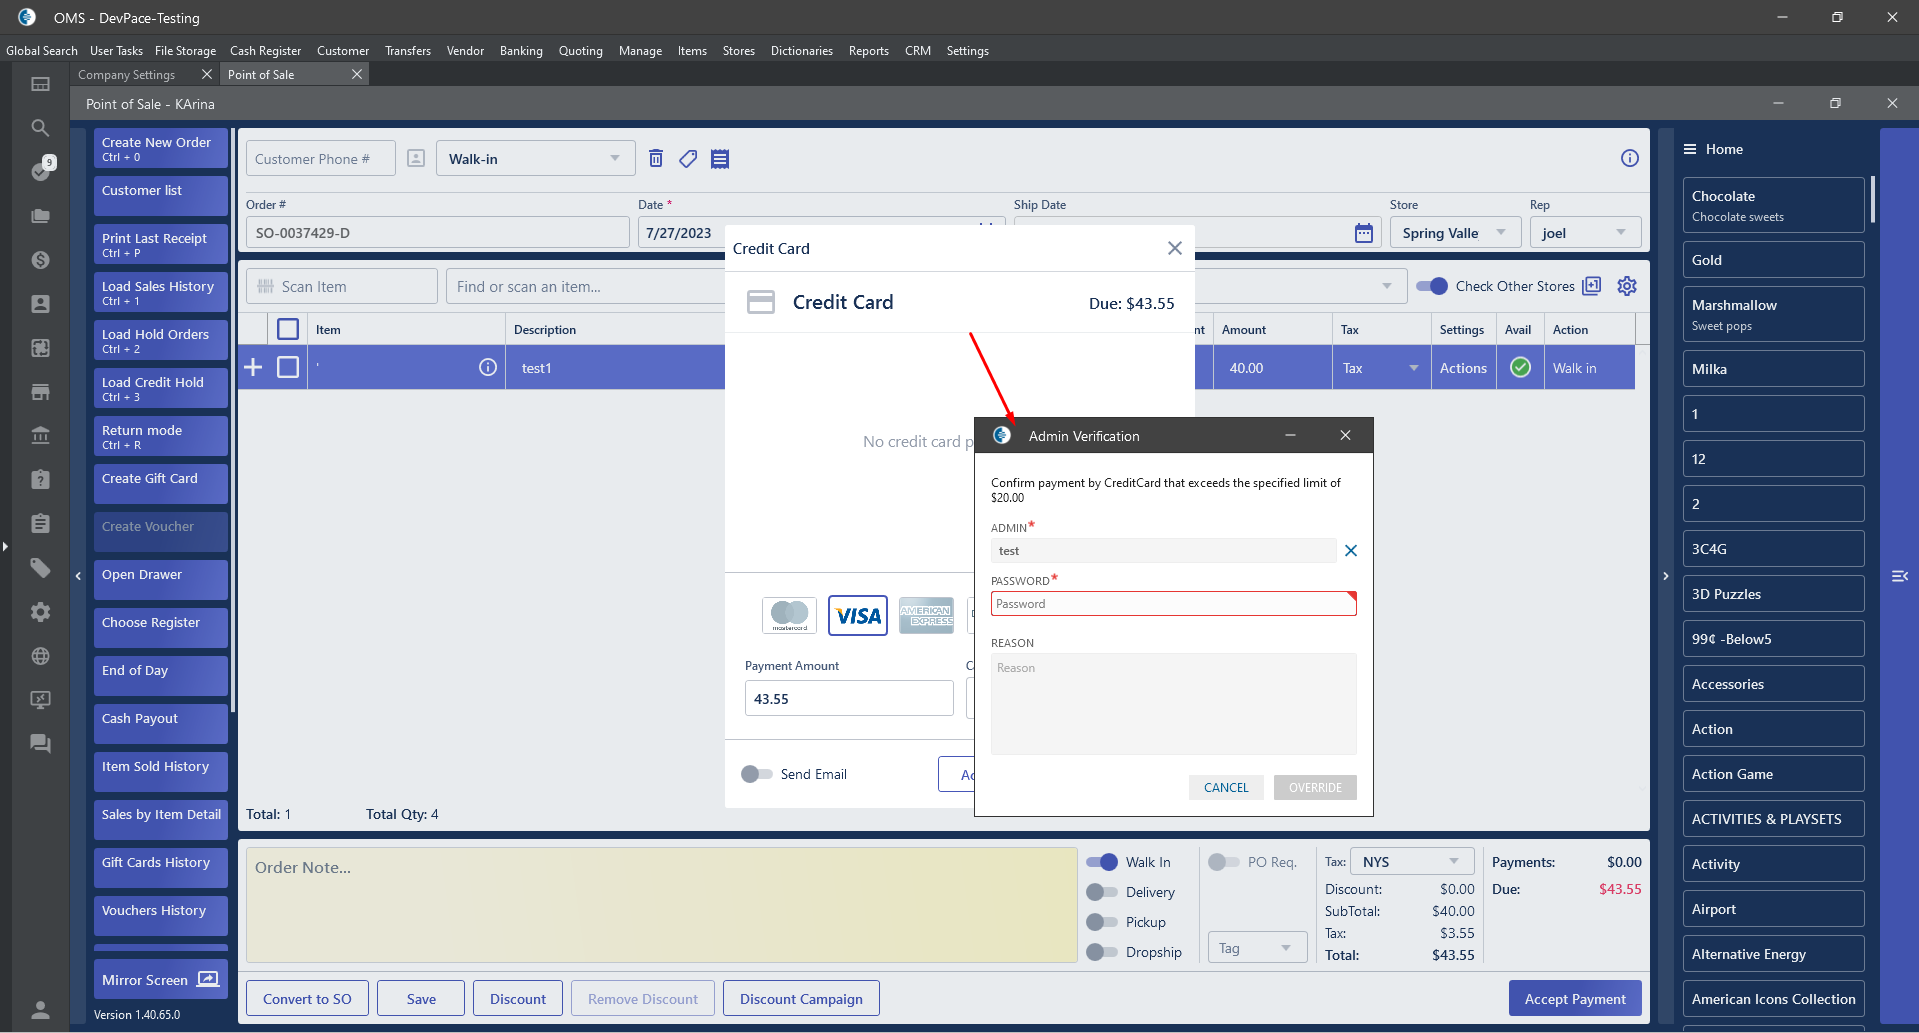Click the collapse panel icon at far right
1919x1033 pixels.
[1900, 576]
